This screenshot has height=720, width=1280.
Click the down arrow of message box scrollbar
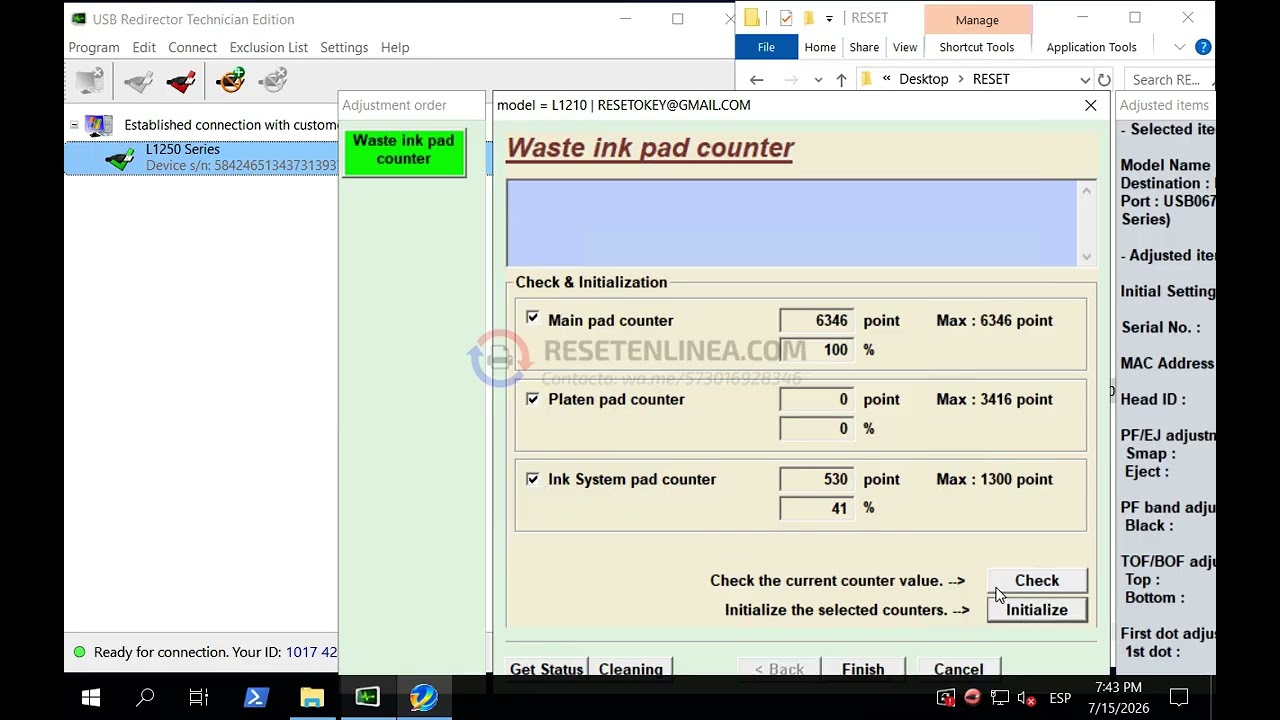click(x=1087, y=257)
